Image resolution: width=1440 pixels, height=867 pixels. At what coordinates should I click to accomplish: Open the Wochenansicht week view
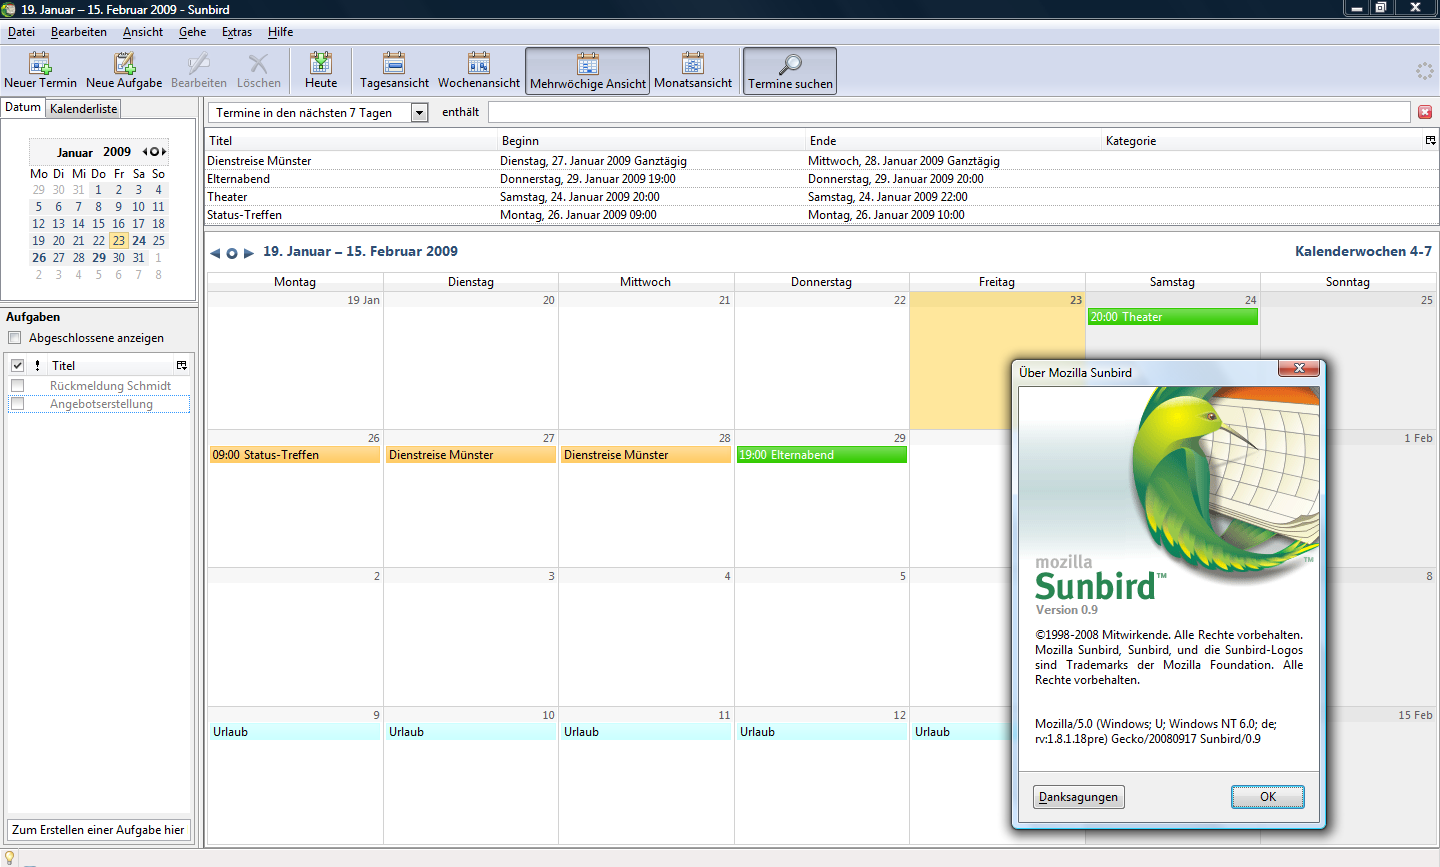tap(479, 65)
